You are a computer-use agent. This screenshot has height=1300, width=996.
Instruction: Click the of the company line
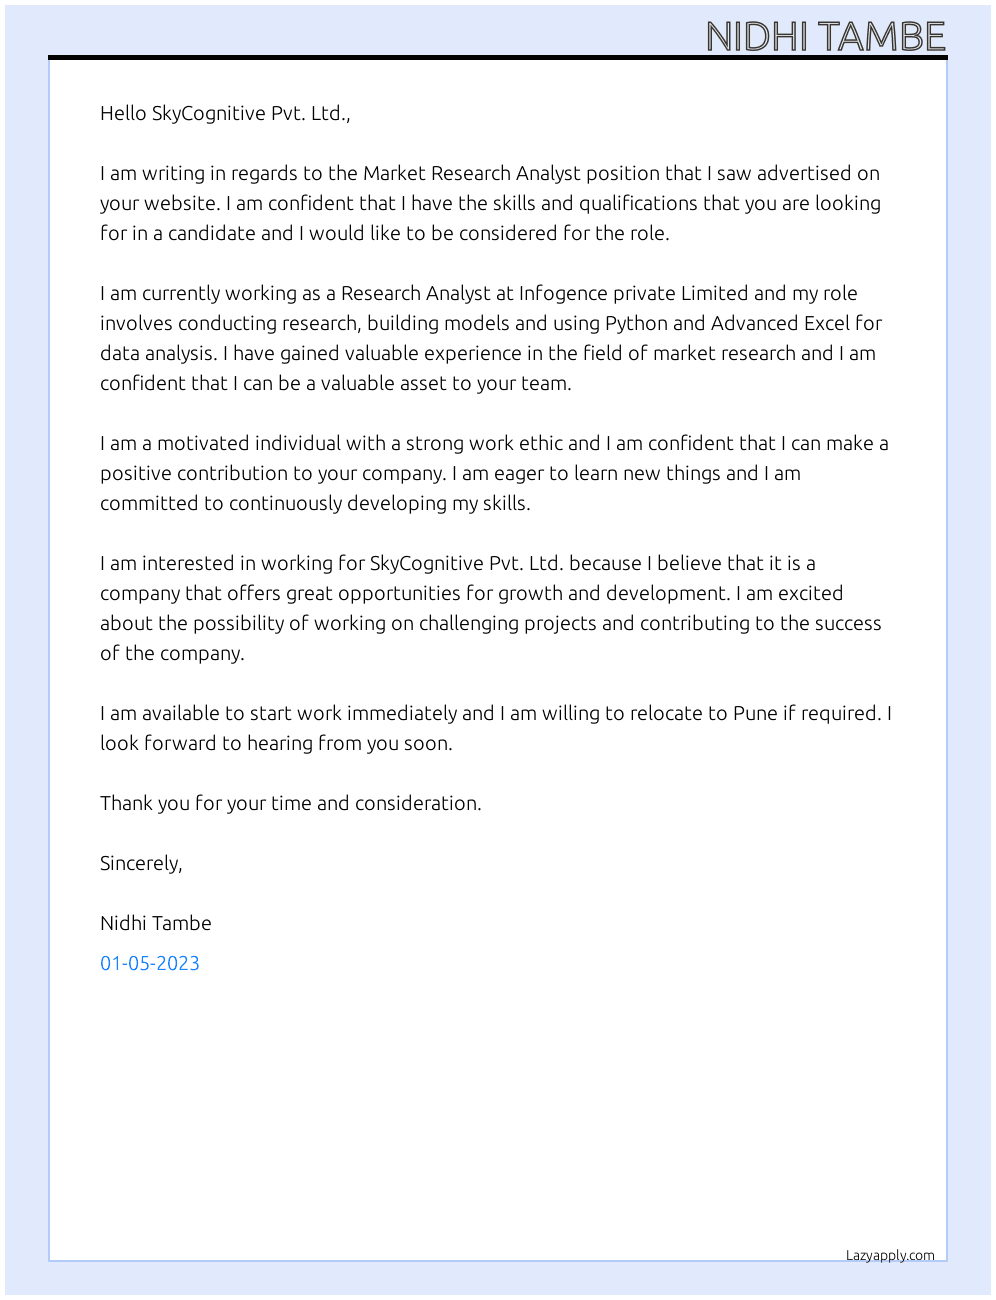[172, 653]
